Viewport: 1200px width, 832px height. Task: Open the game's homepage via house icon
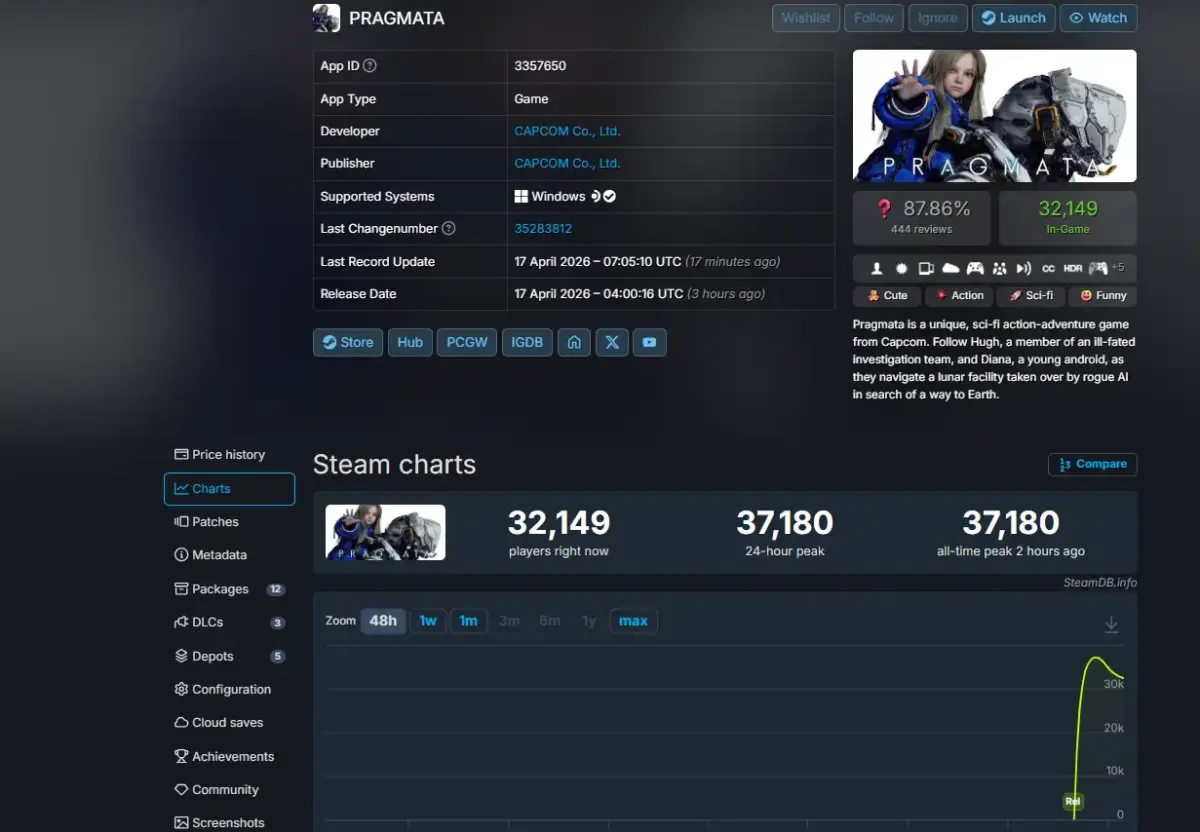point(574,342)
